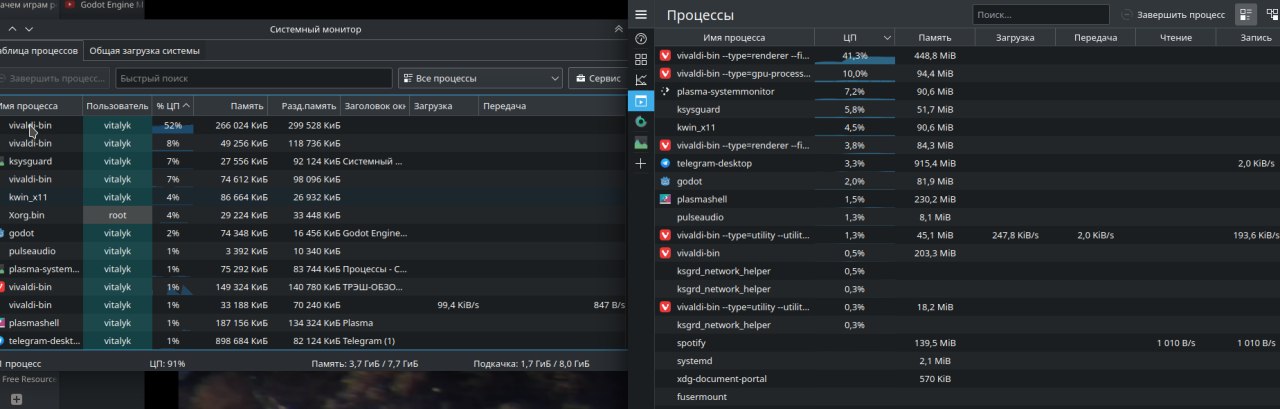Switch to Таблица процессов tab

click(x=40, y=50)
